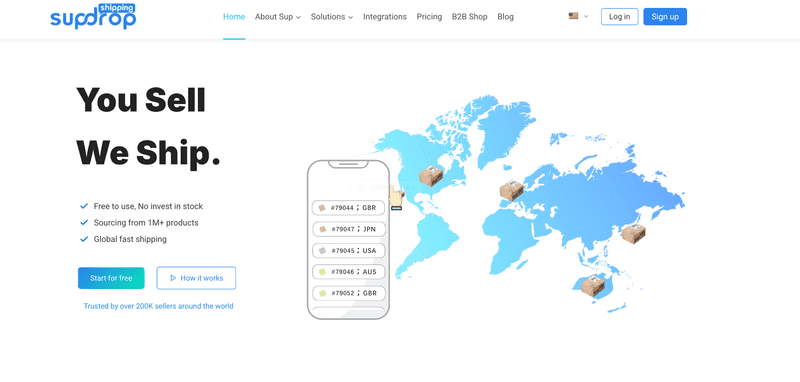The height and width of the screenshot is (382, 800).
Task: Click the package box on Australia
Action: tap(593, 285)
